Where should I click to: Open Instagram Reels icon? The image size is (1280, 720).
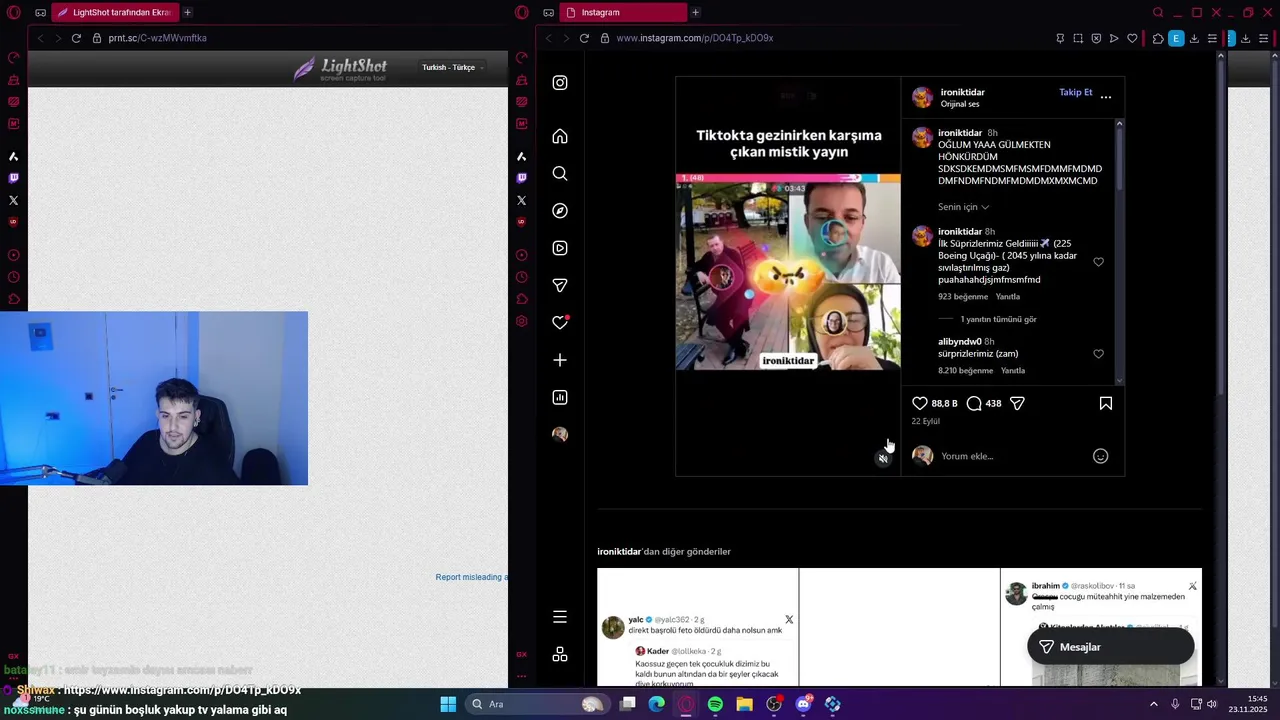pyautogui.click(x=560, y=248)
